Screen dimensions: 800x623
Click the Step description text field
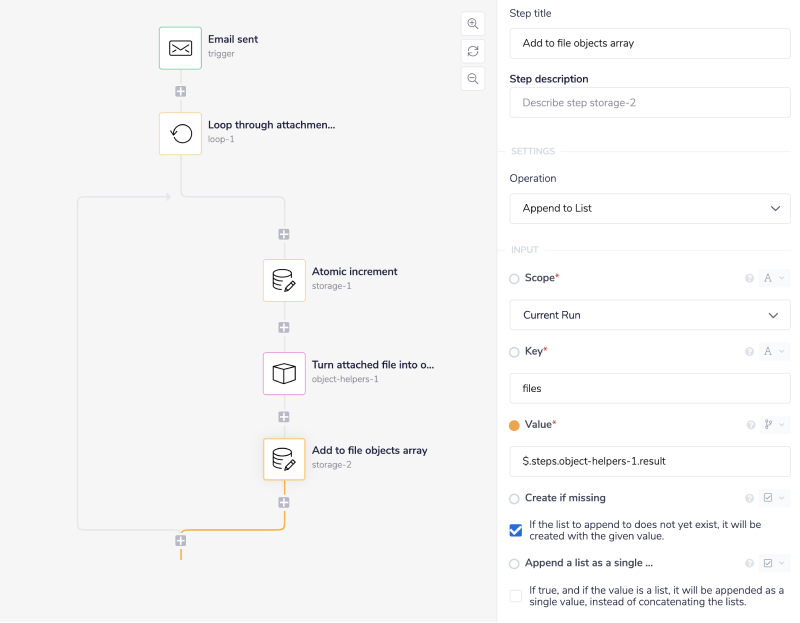(x=650, y=103)
